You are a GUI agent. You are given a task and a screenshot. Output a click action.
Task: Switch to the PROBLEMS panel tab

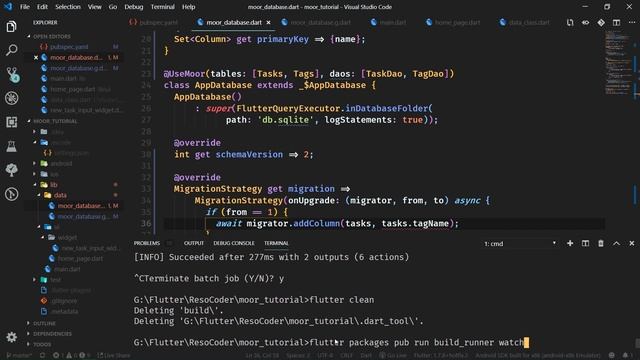coord(147,243)
